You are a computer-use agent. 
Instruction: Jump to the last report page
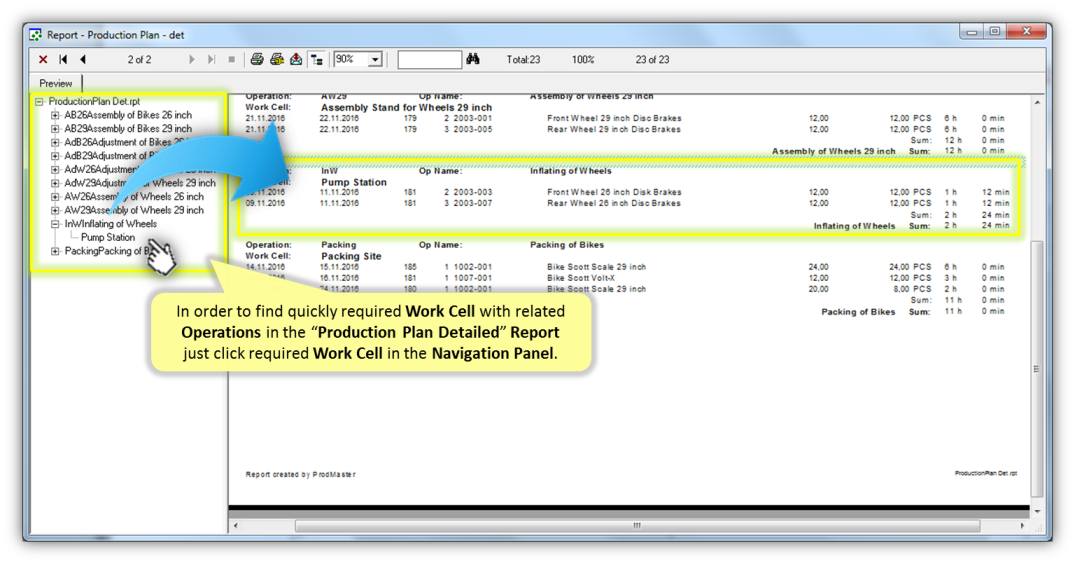(211, 60)
